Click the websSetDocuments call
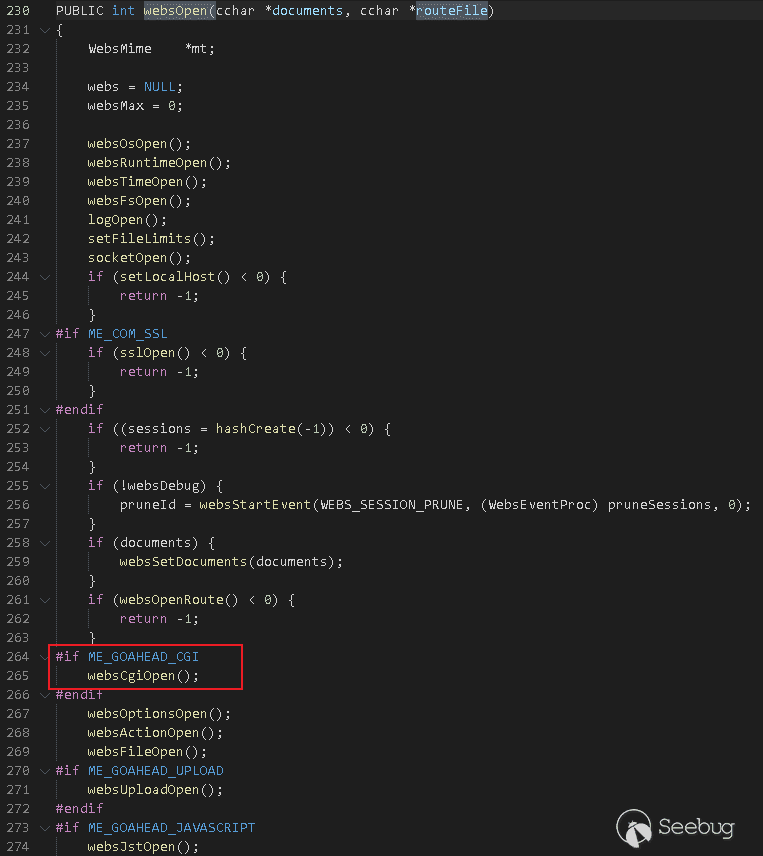This screenshot has height=856, width=763. [x=183, y=562]
